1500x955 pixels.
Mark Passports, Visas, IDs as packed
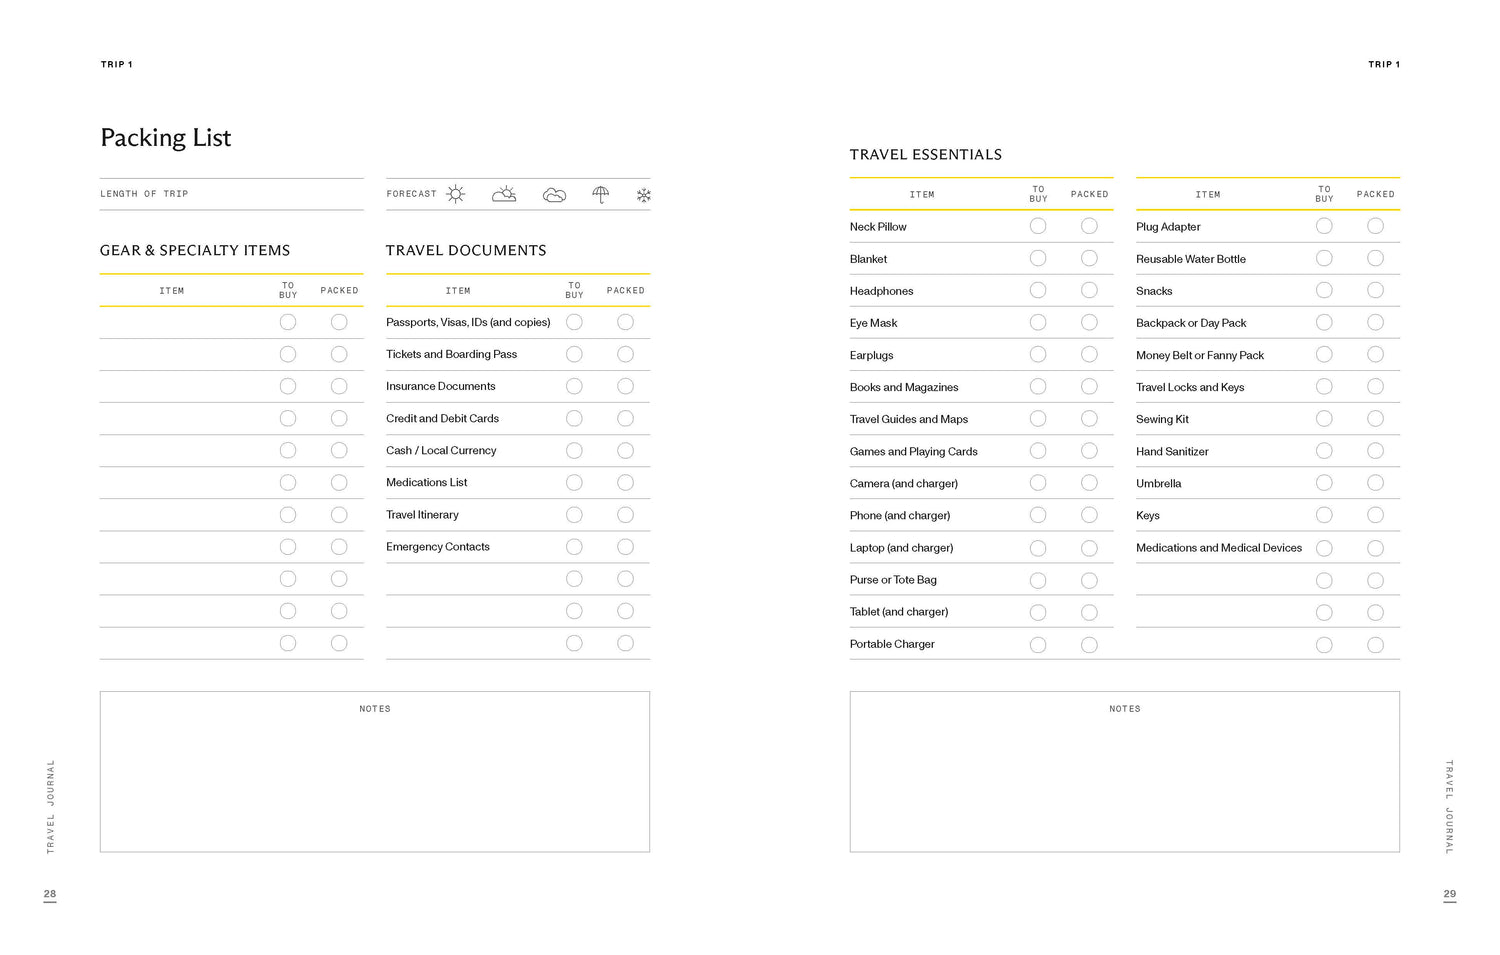coord(625,322)
